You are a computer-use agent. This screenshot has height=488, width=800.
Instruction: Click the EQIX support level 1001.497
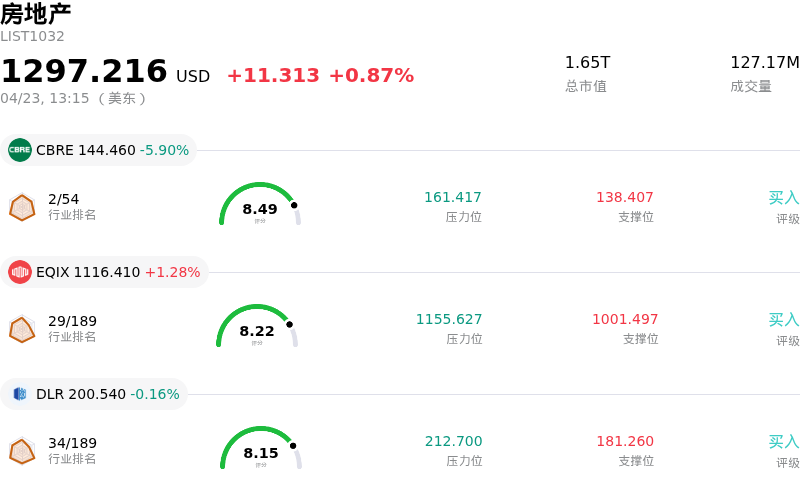[x=625, y=320]
